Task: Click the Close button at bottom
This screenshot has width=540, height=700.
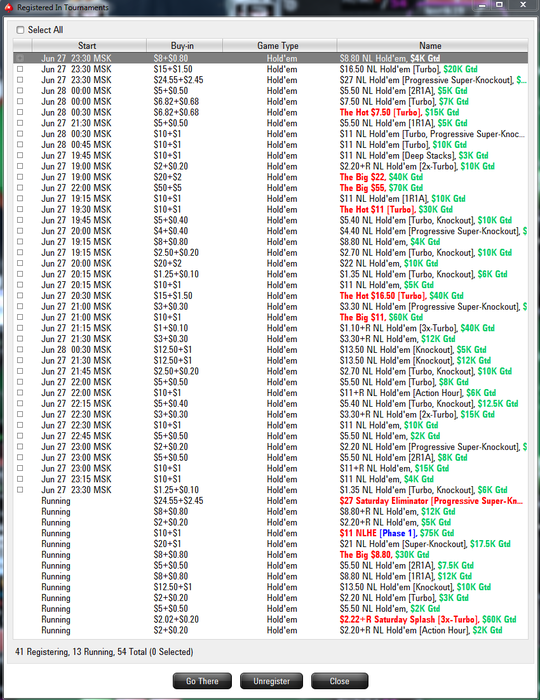Action: coord(340,681)
